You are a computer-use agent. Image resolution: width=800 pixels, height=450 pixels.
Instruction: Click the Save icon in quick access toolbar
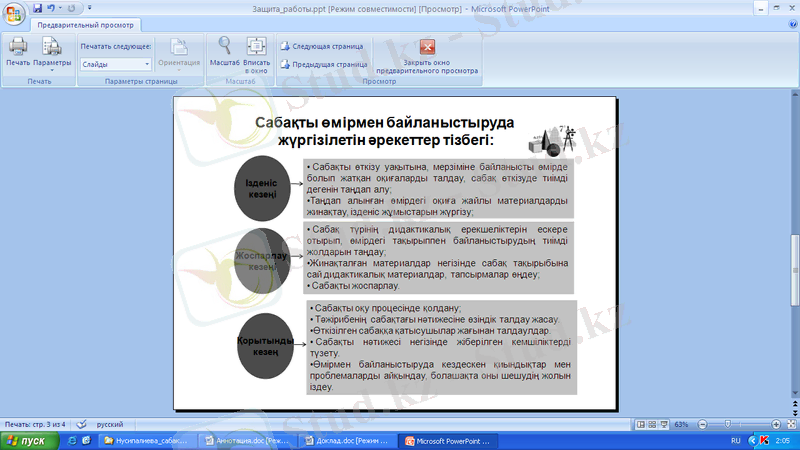(x=36, y=7)
